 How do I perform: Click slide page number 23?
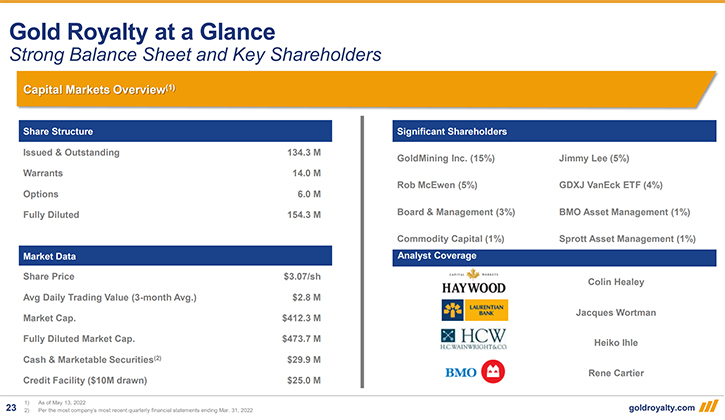tap(11, 406)
